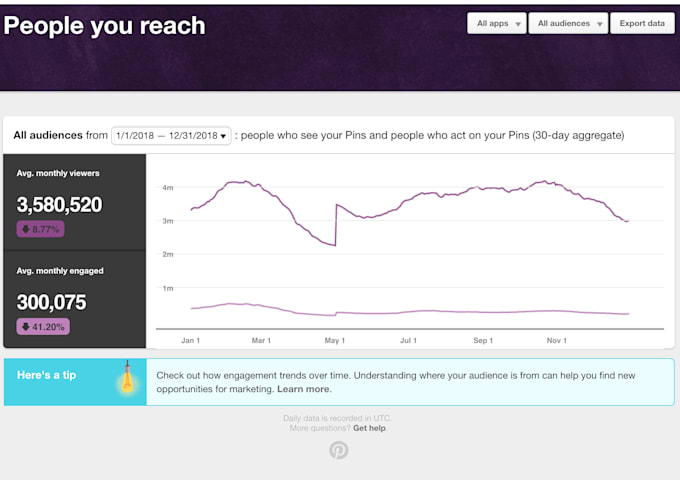Click the Nov 1 marker on the chart axis
The image size is (680, 480).
556,340
